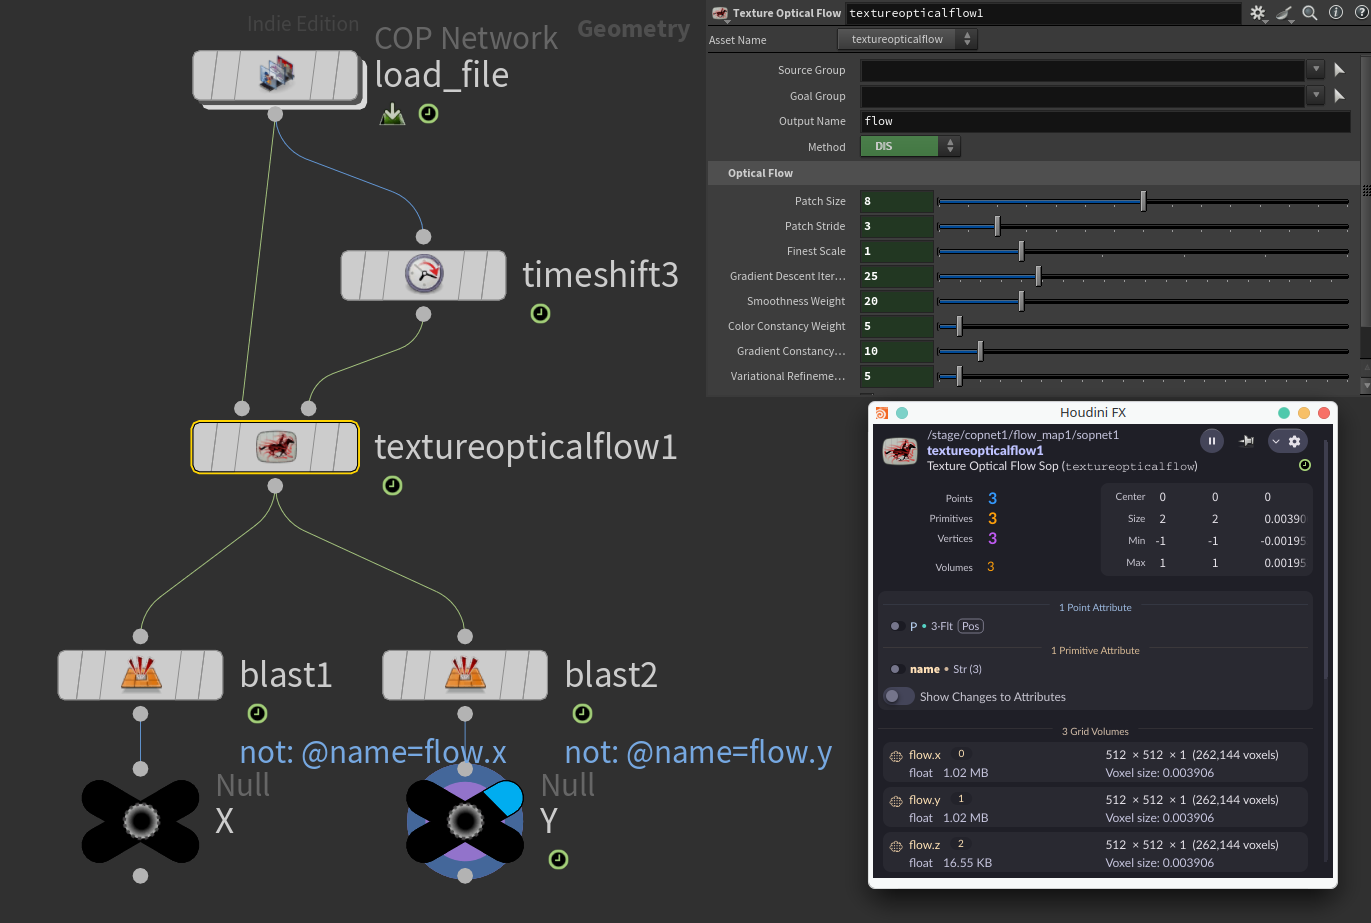Adjust the Patch Stride slider handle

point(997,226)
